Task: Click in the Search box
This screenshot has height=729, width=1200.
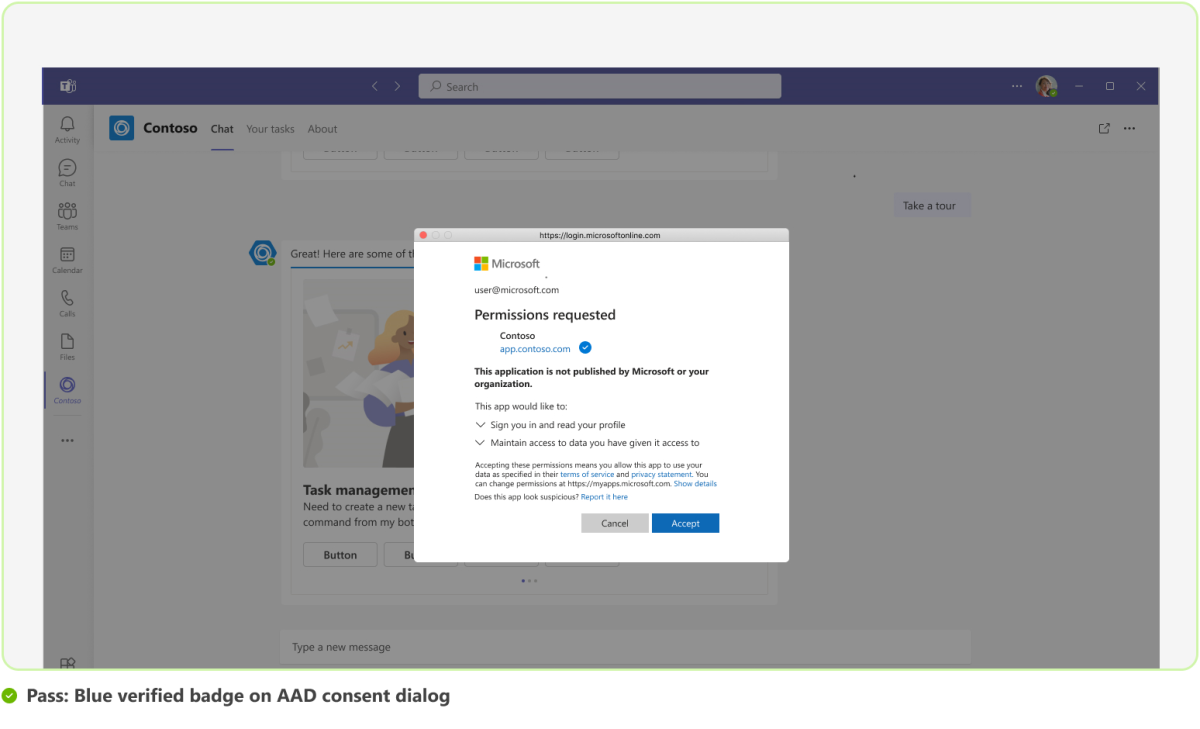Action: 600,86
